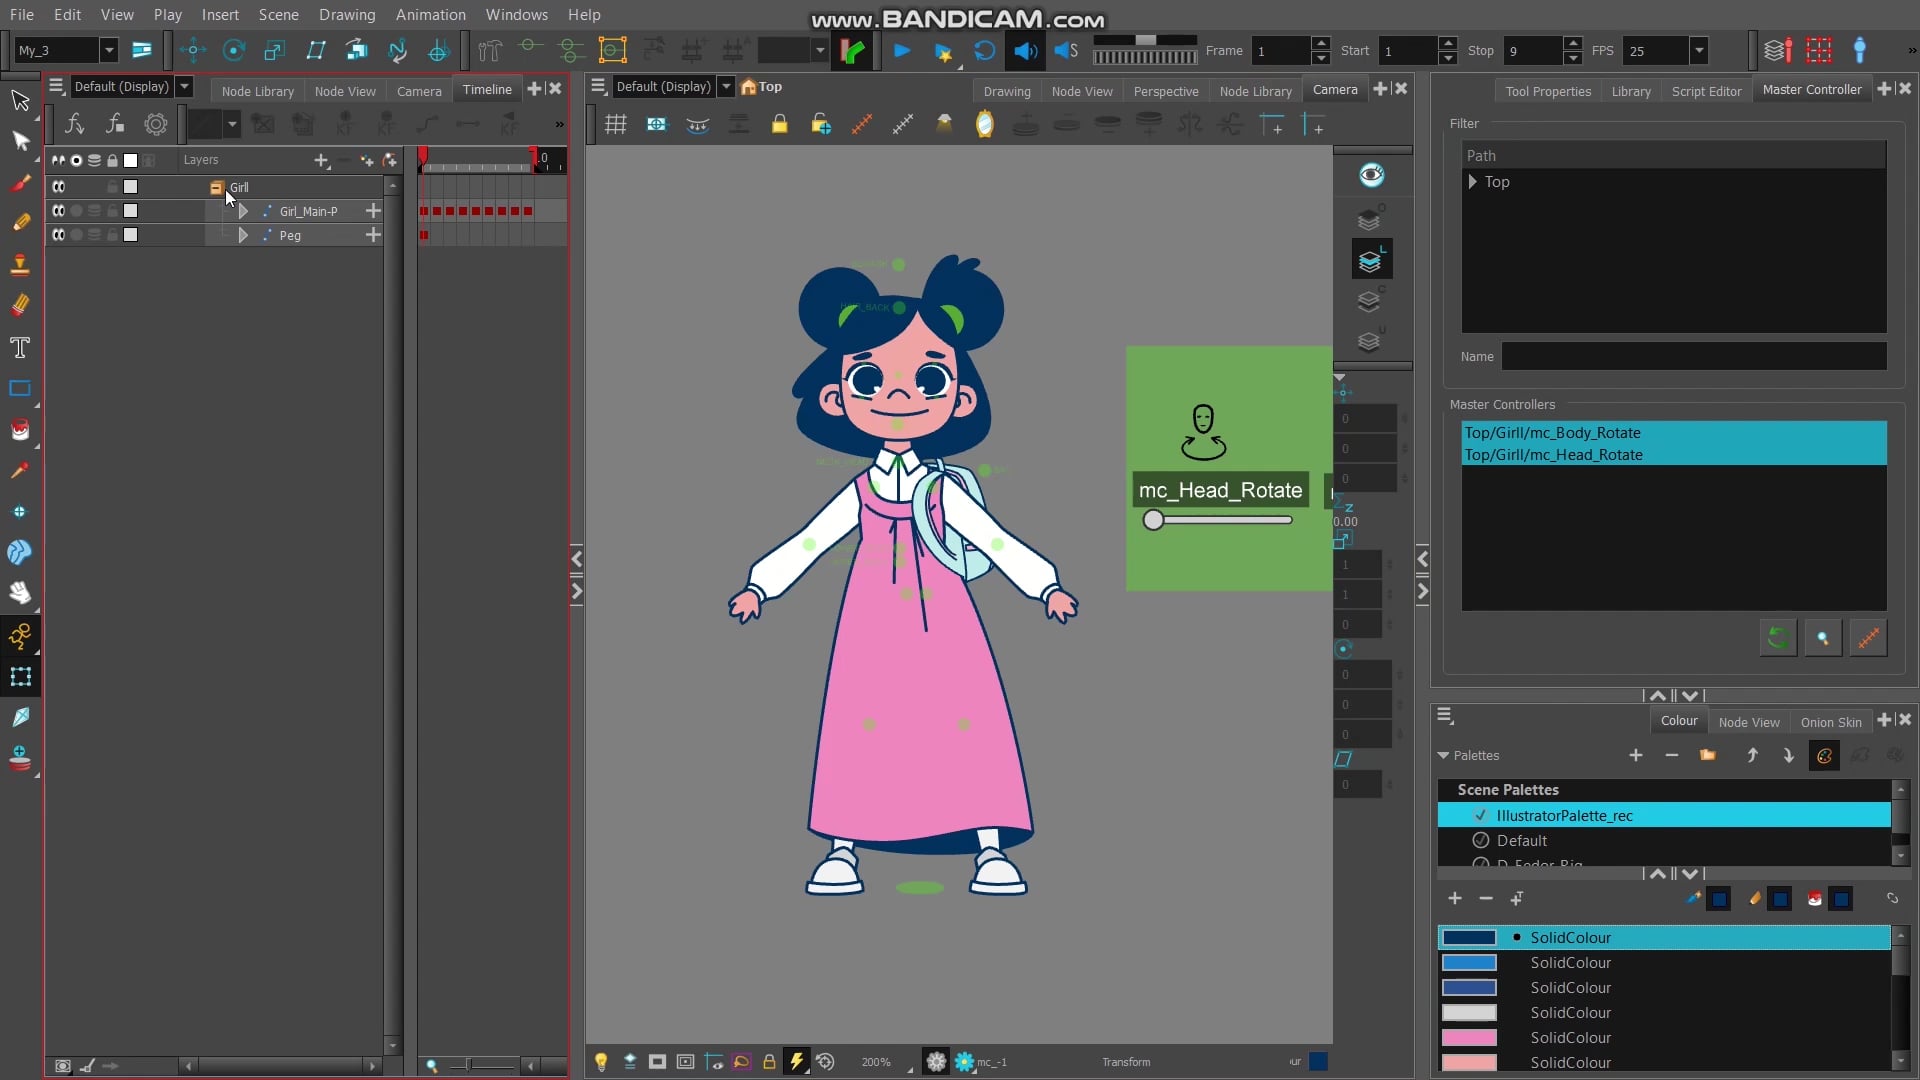The width and height of the screenshot is (1920, 1080).
Task: Toggle sound playback icon
Action: tap(1025, 50)
